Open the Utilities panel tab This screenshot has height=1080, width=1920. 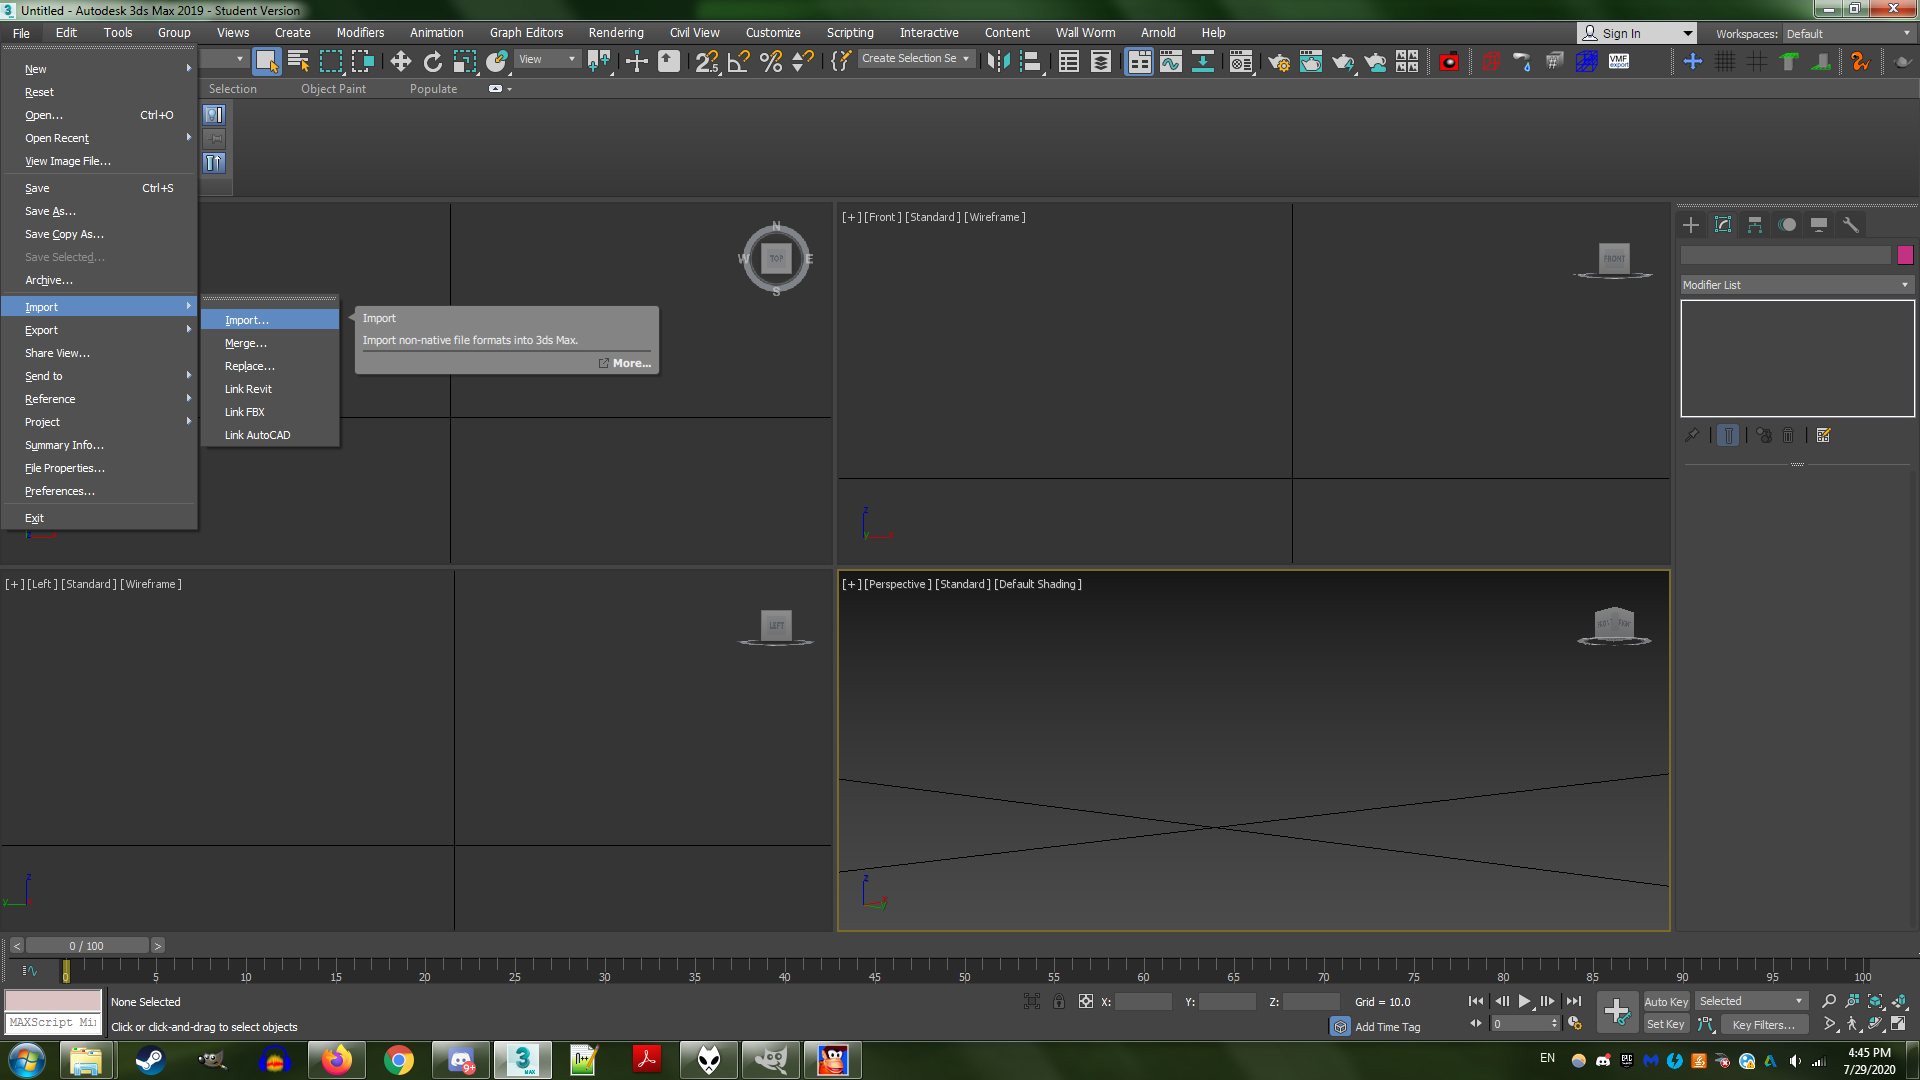point(1851,225)
